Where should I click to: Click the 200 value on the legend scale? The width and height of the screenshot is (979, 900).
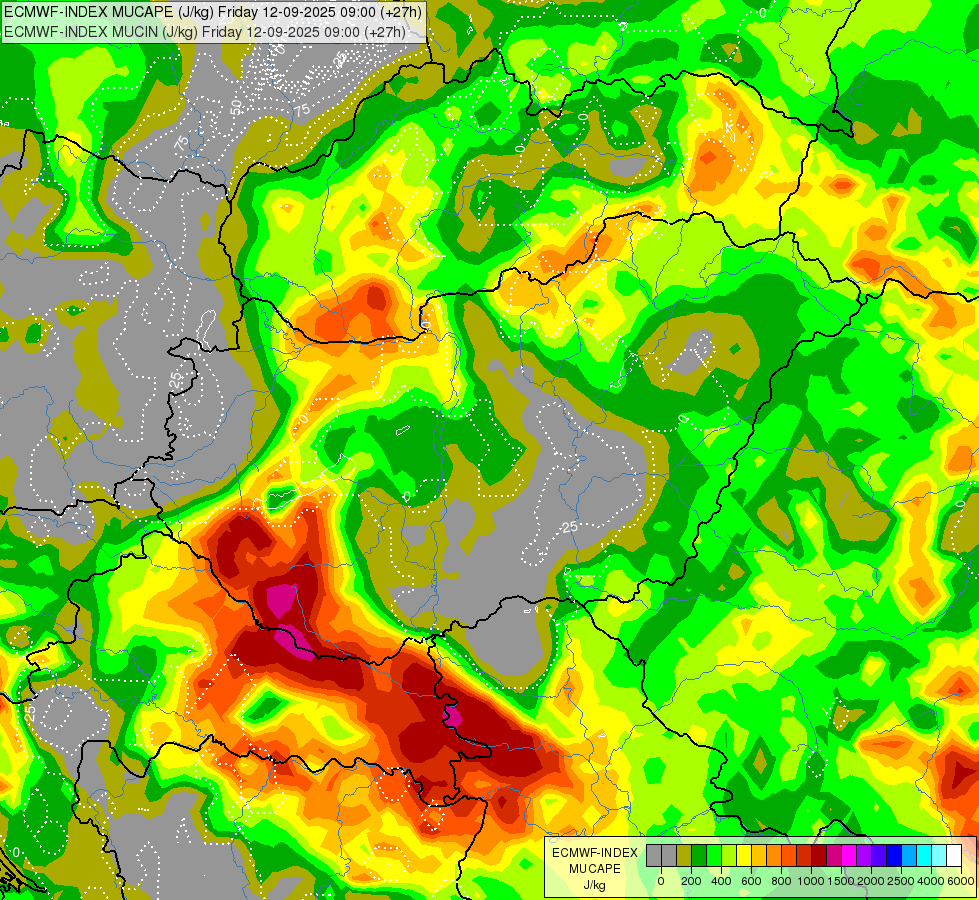pyautogui.click(x=691, y=881)
